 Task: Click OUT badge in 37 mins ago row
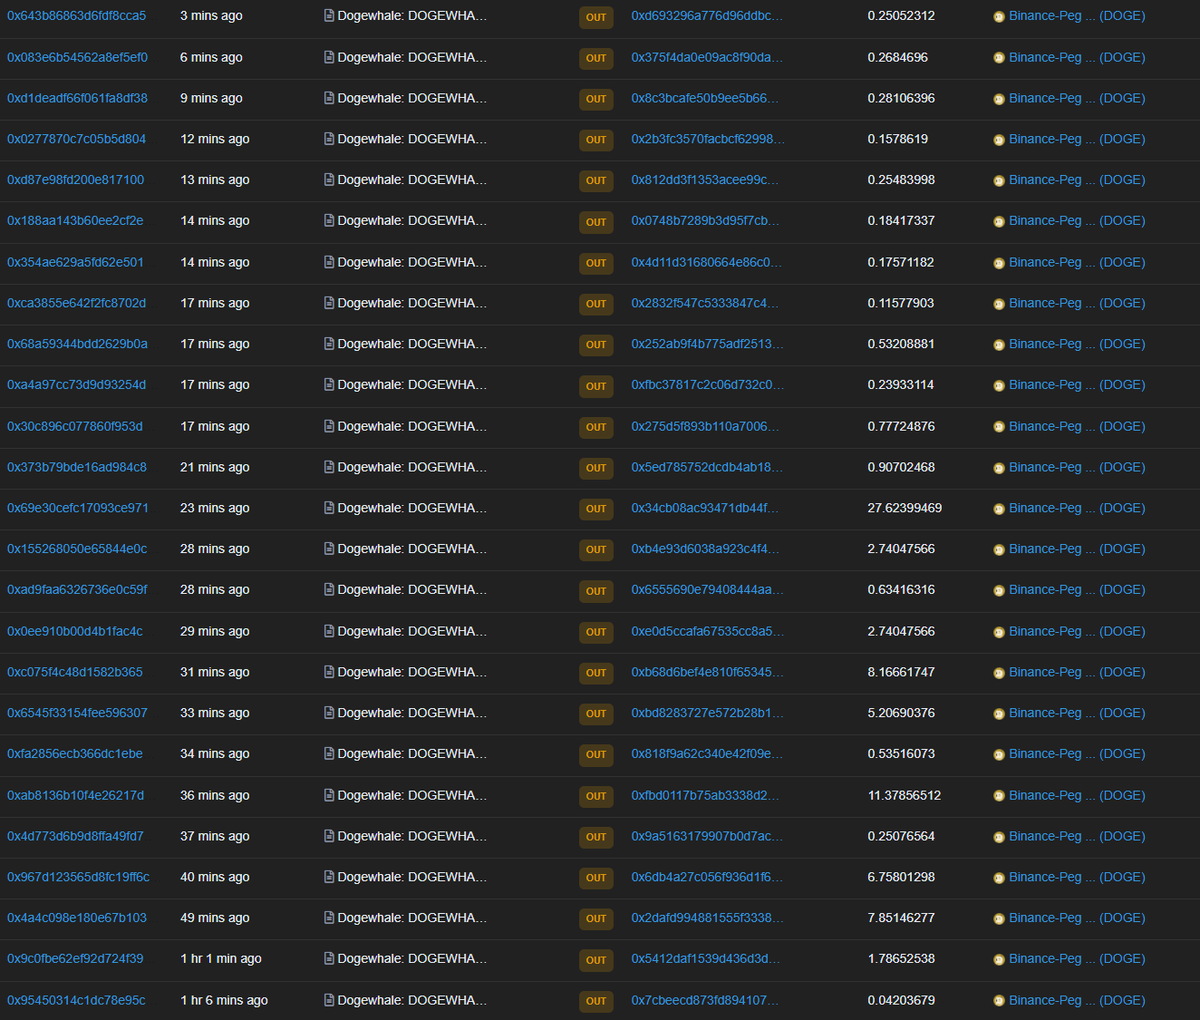[596, 837]
